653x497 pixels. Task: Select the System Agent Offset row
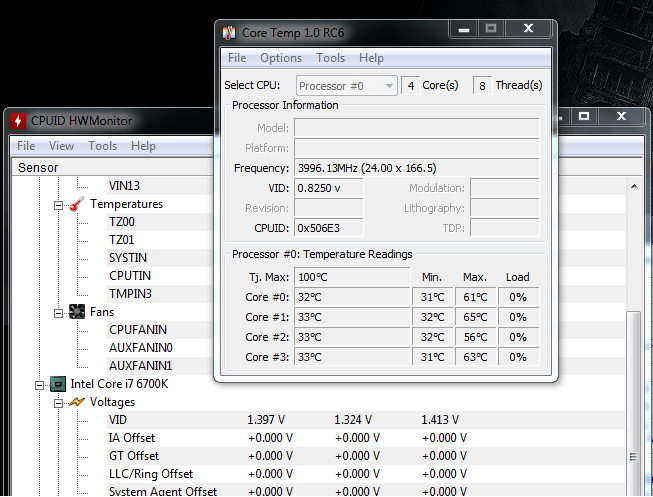pos(366,490)
